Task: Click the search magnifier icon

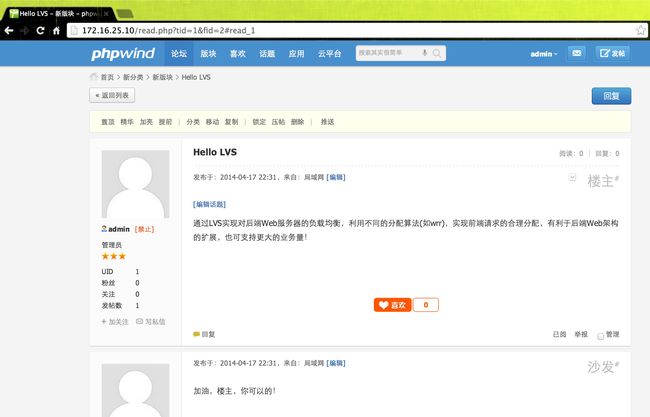Action: pos(437,53)
